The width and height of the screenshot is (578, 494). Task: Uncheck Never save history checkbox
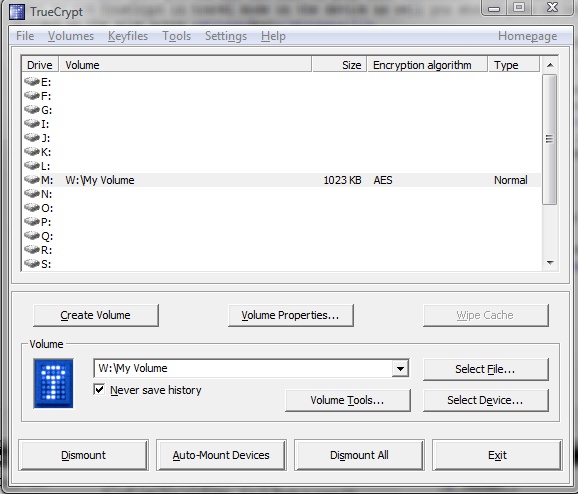99,389
